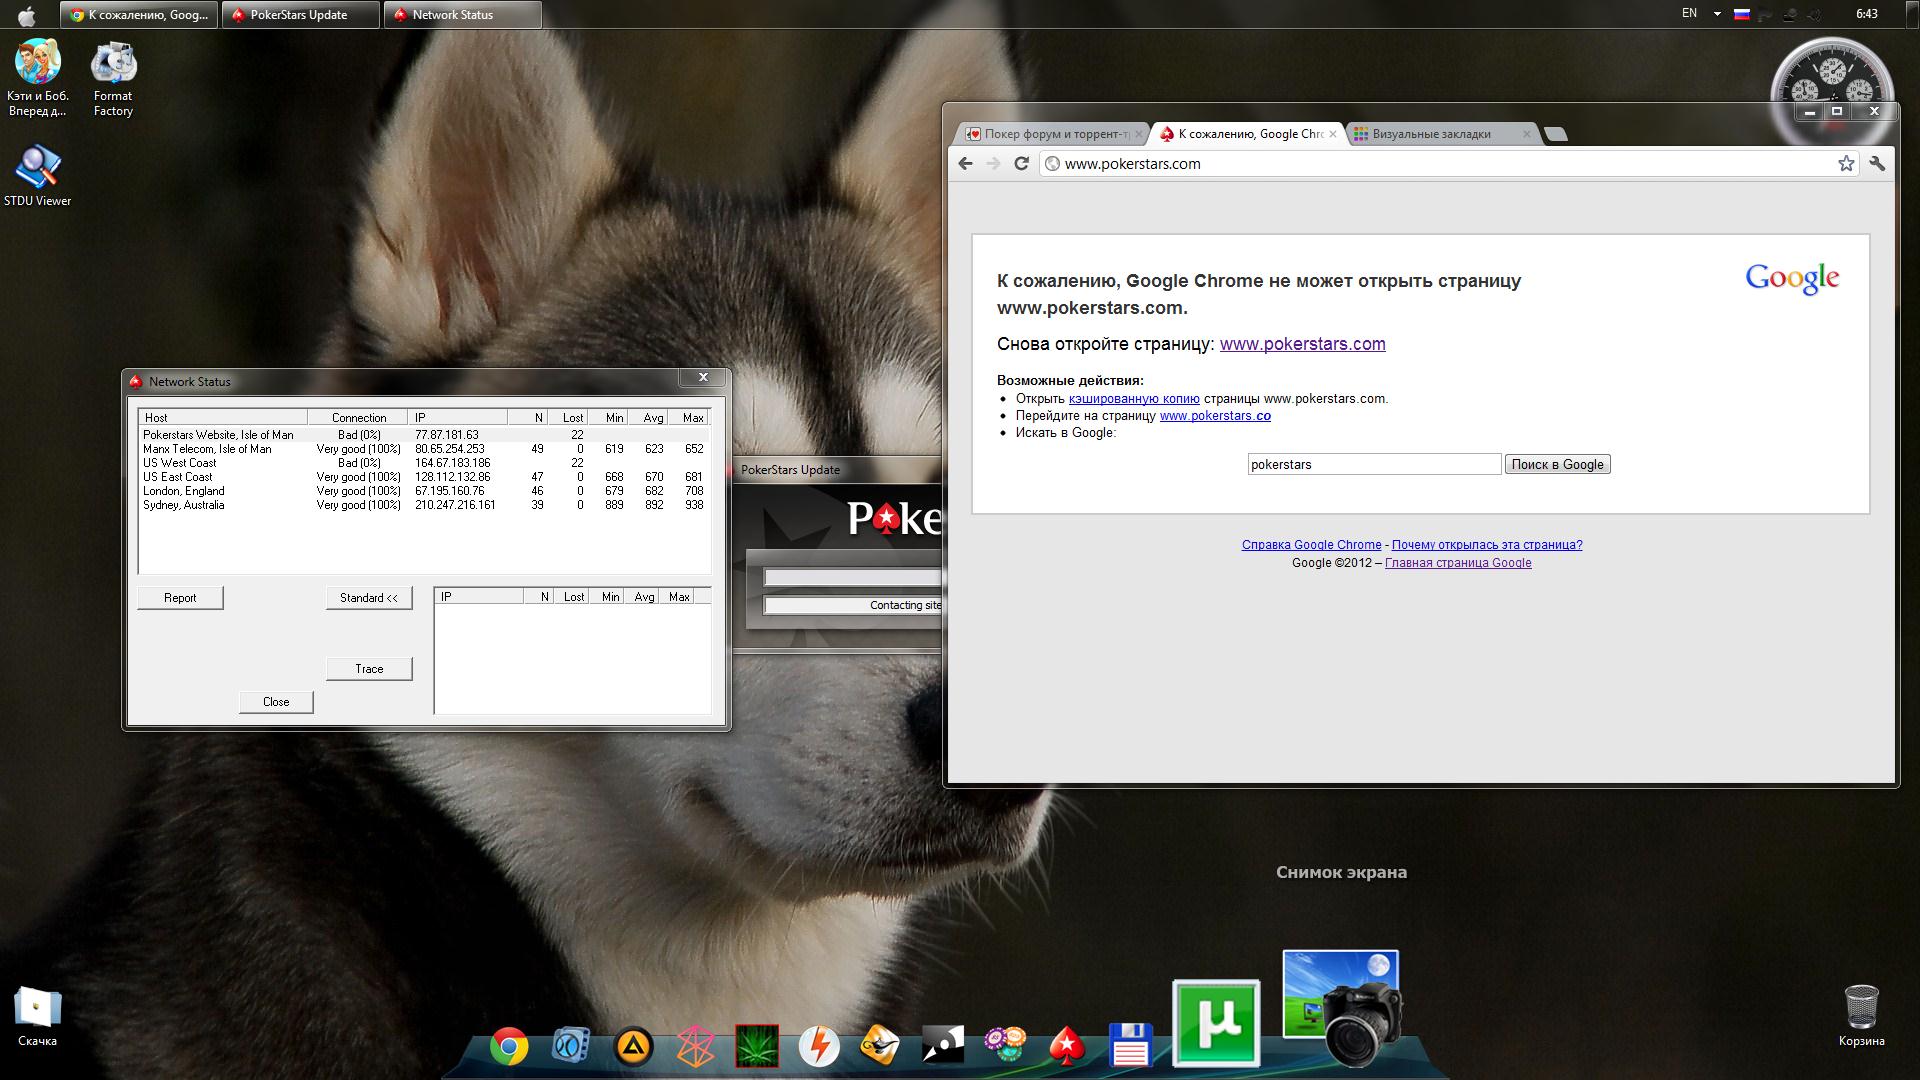Open Chrome wrench settings menu

[1877, 164]
